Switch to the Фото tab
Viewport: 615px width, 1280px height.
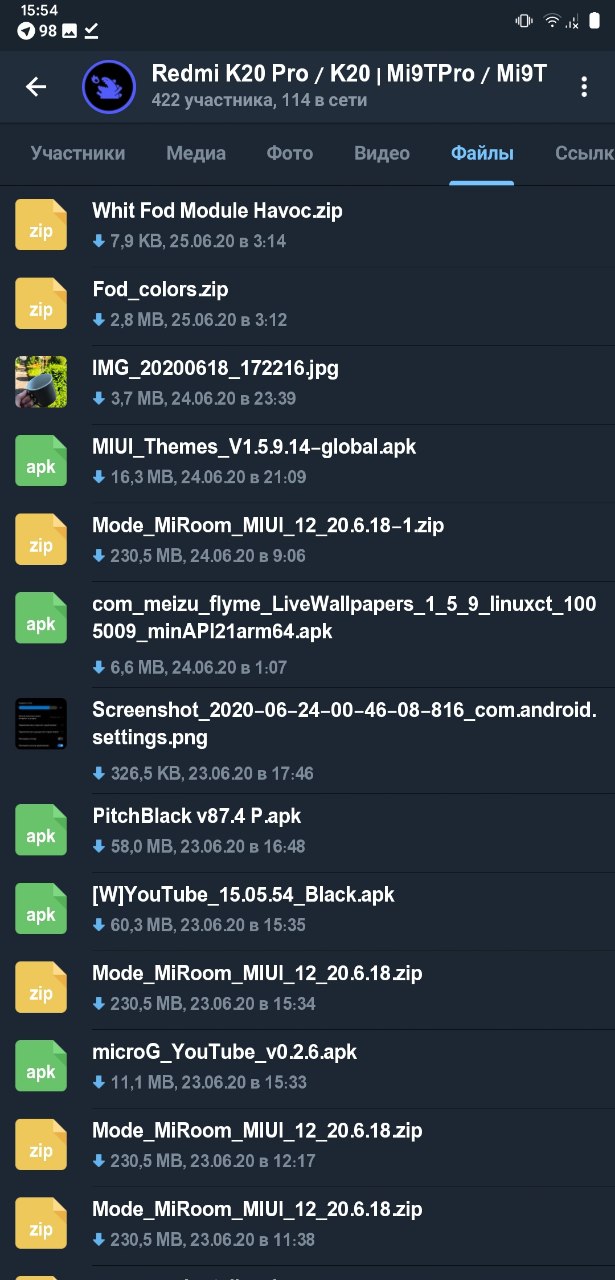[290, 153]
